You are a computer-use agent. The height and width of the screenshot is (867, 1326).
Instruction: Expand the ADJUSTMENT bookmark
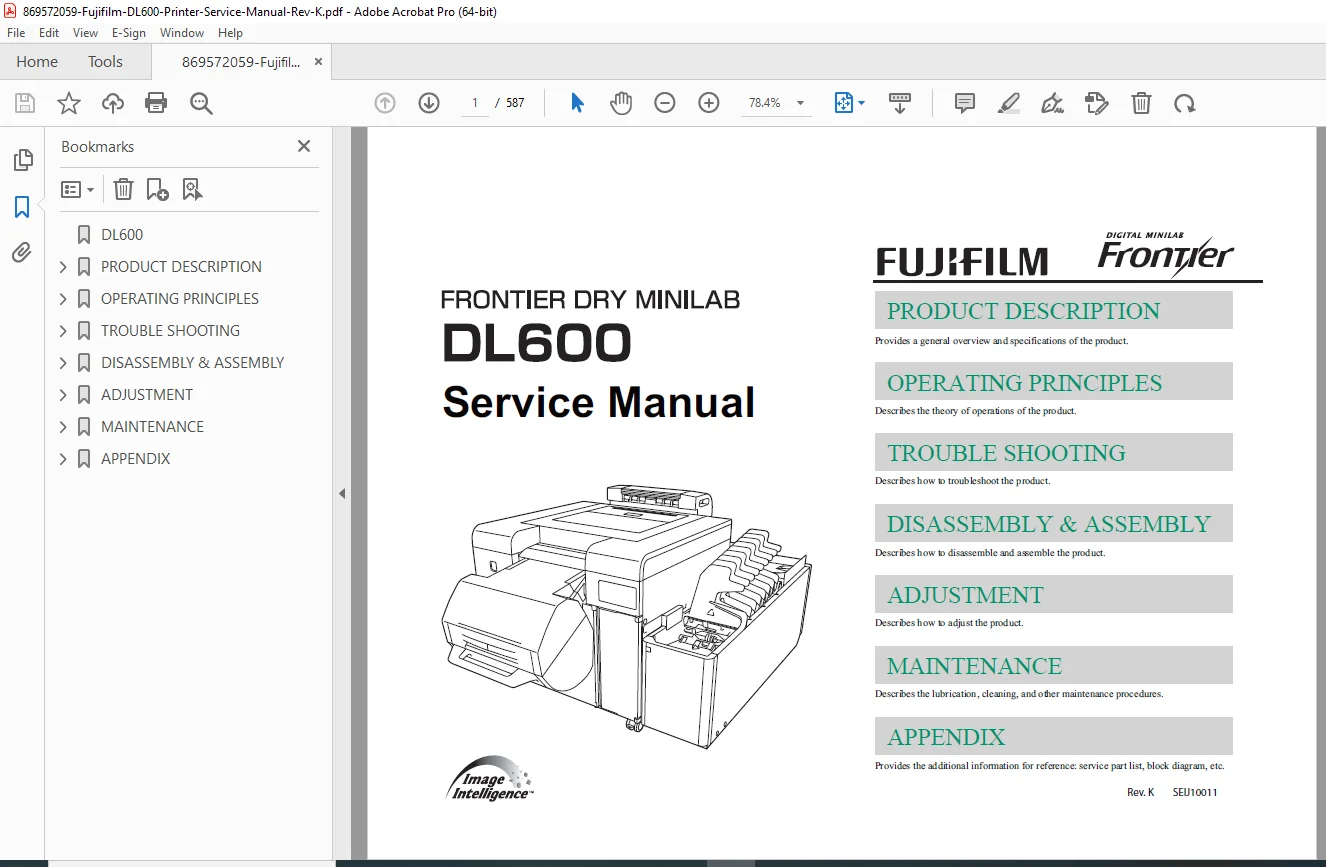coord(63,395)
